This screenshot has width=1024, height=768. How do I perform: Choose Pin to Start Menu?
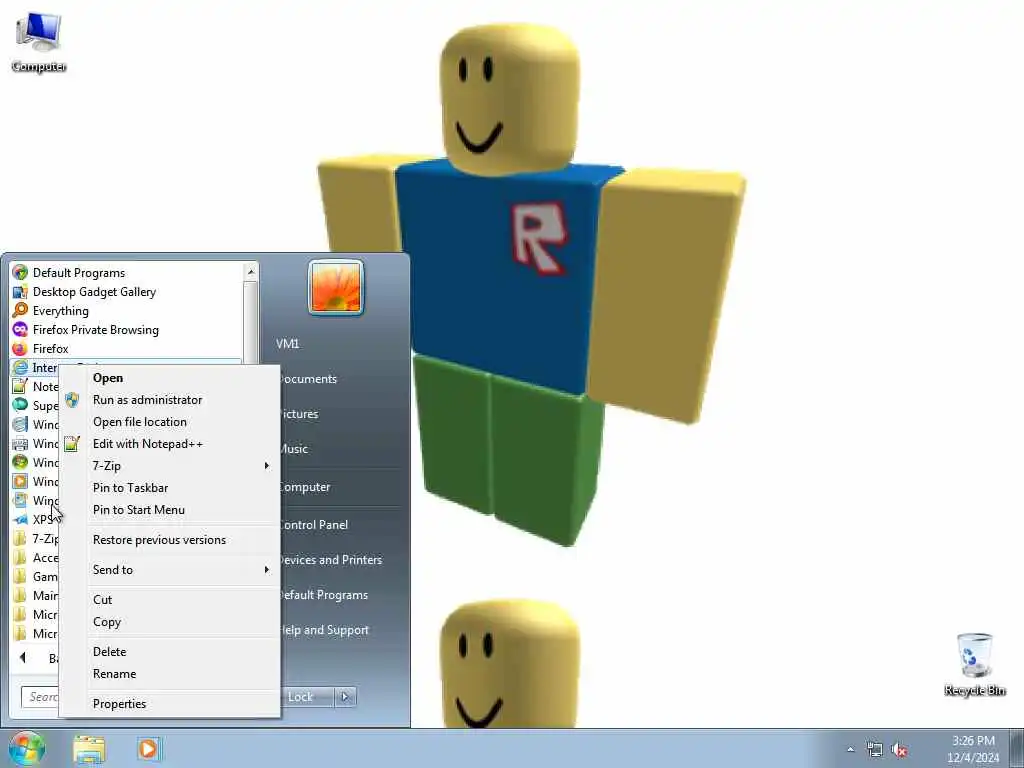click(x=169, y=509)
